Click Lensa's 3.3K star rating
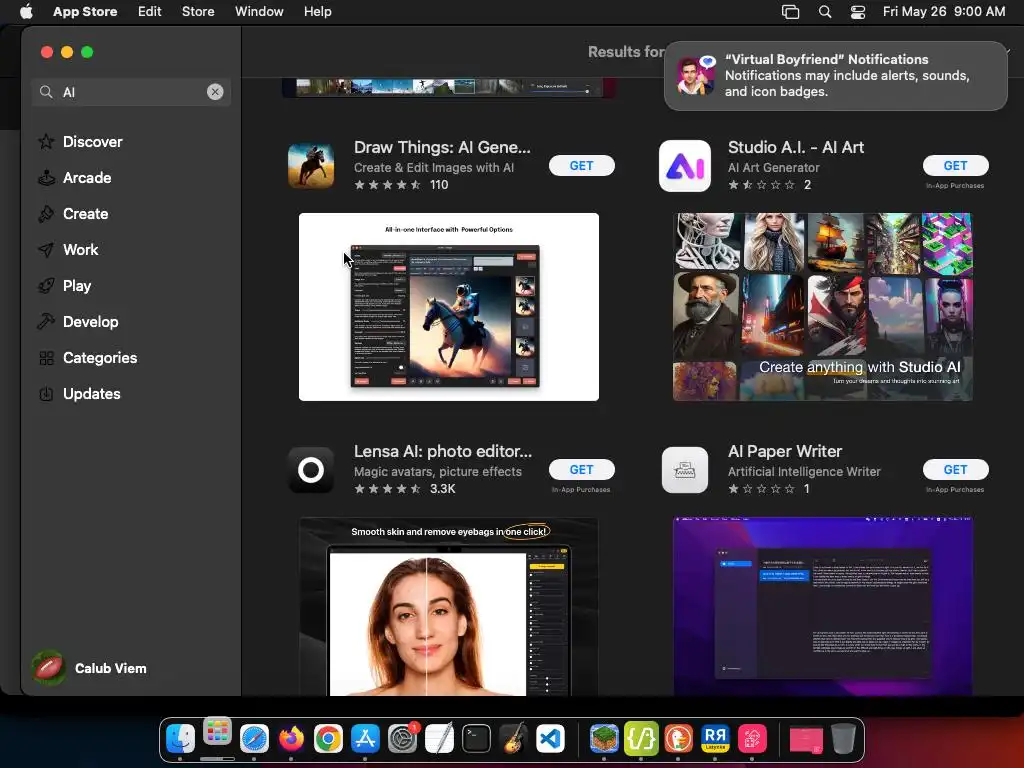Viewport: 1024px width, 768px height. tap(405, 488)
